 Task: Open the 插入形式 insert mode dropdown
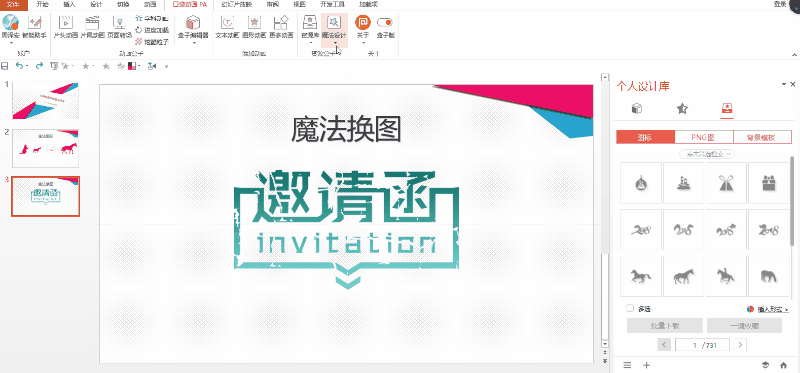pyautogui.click(x=773, y=309)
